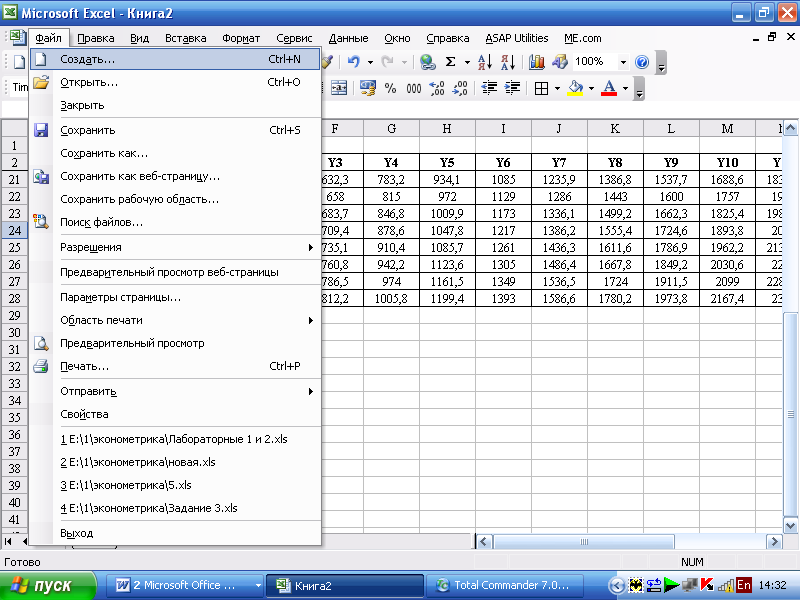Click the Merge and Center icon

click(339, 89)
